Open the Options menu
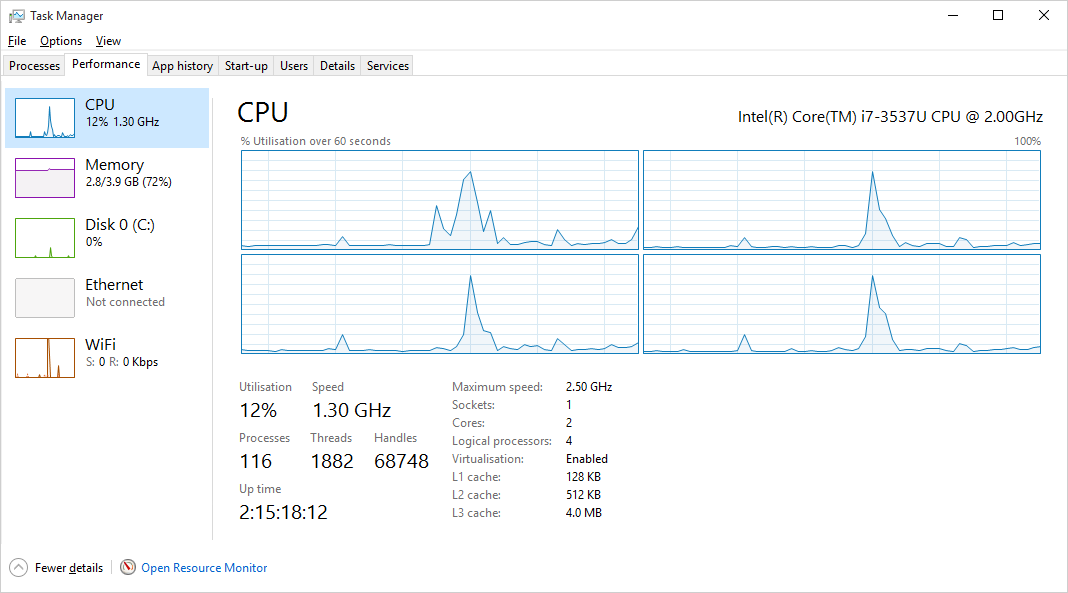Screen dimensions: 1068x593 [x=61, y=41]
